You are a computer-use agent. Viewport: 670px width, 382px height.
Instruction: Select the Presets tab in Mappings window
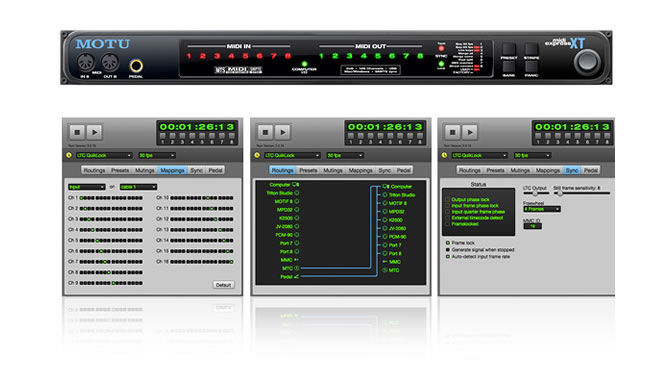tap(120, 170)
